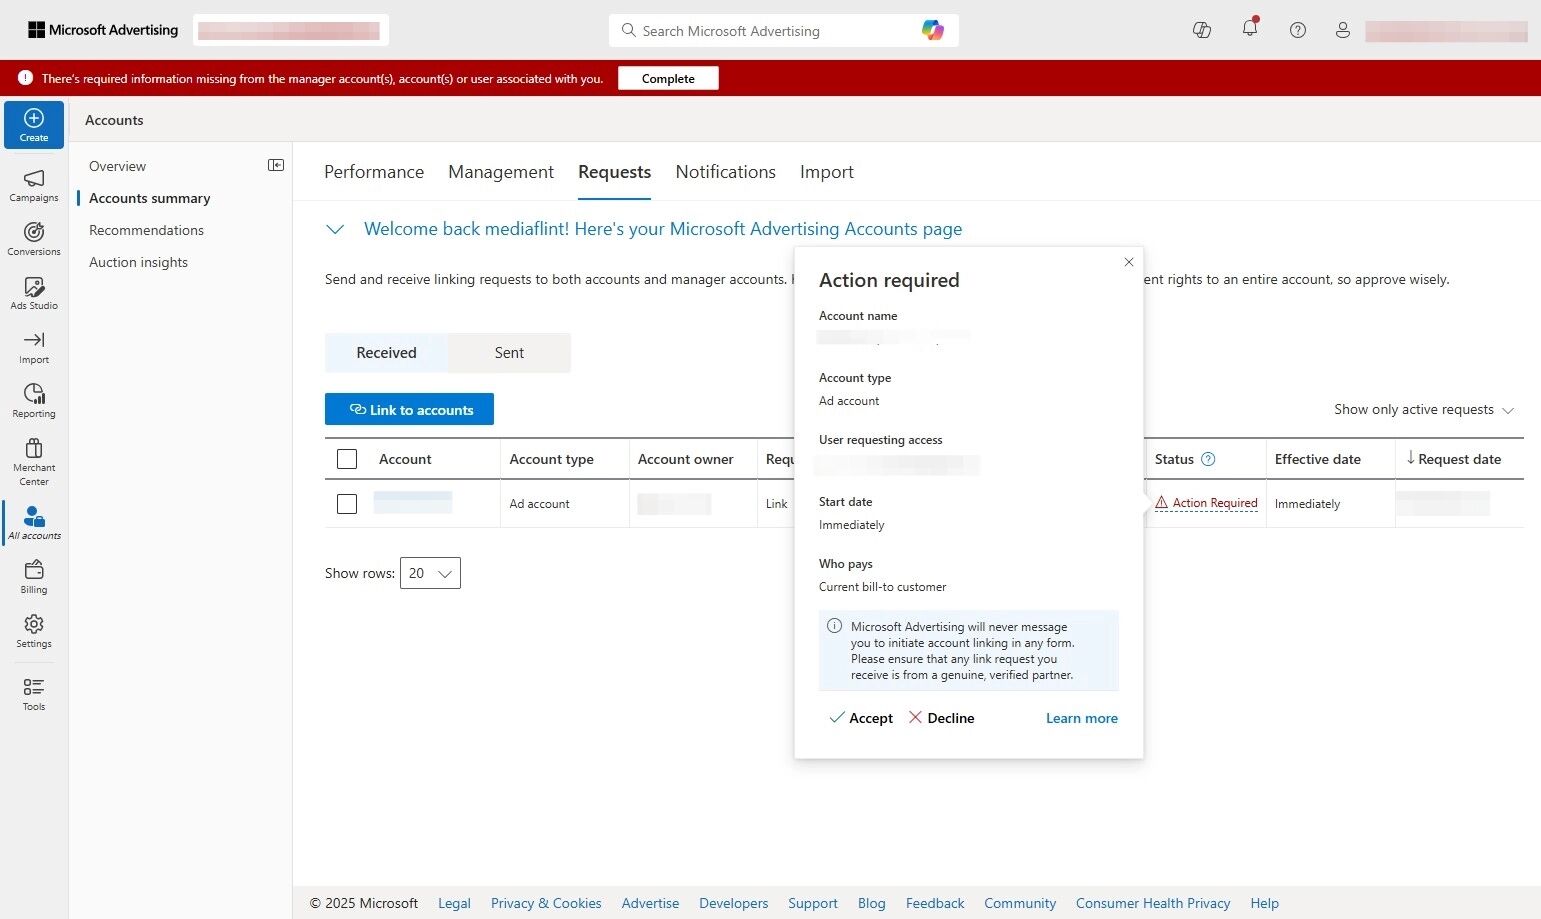
Task: Open the Blog footer link
Action: pyautogui.click(x=871, y=903)
